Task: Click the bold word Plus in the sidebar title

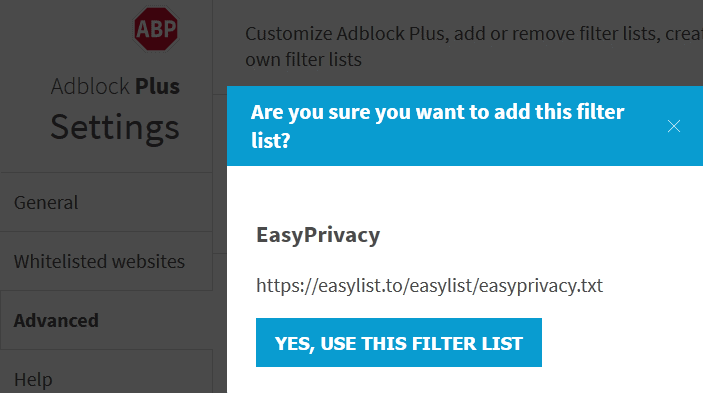Action: tap(157, 86)
